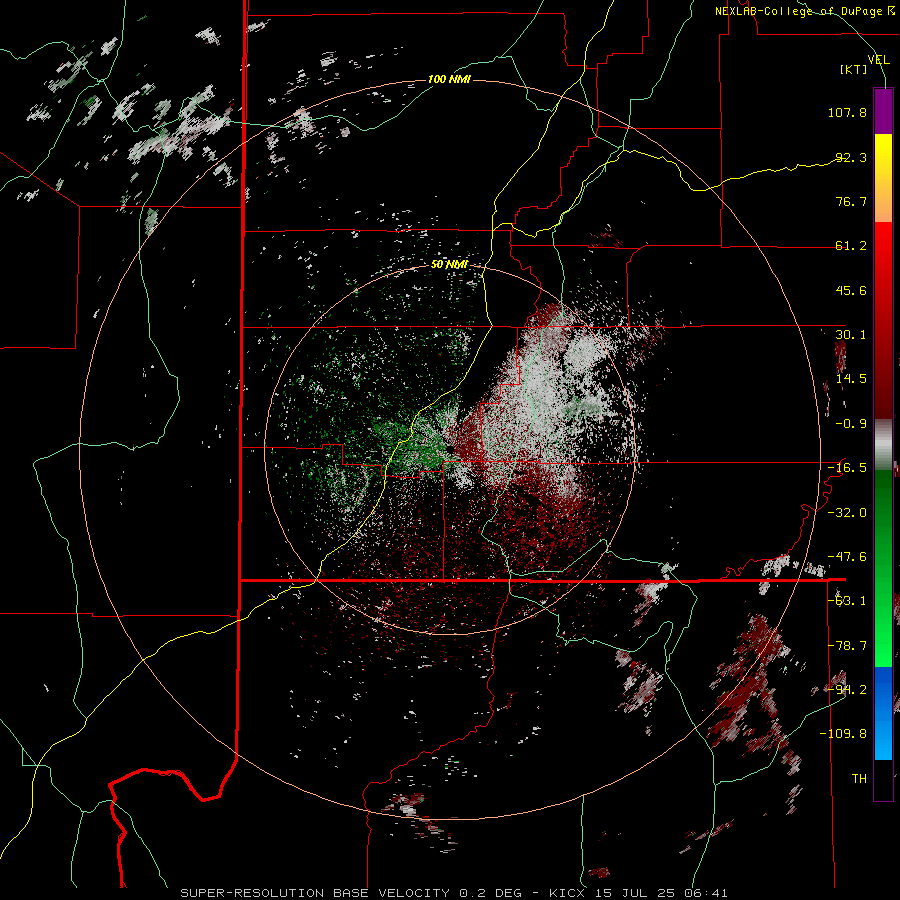The image size is (900, 900).
Task: Pick the purple segment of the color bar
Action: click(x=883, y=111)
